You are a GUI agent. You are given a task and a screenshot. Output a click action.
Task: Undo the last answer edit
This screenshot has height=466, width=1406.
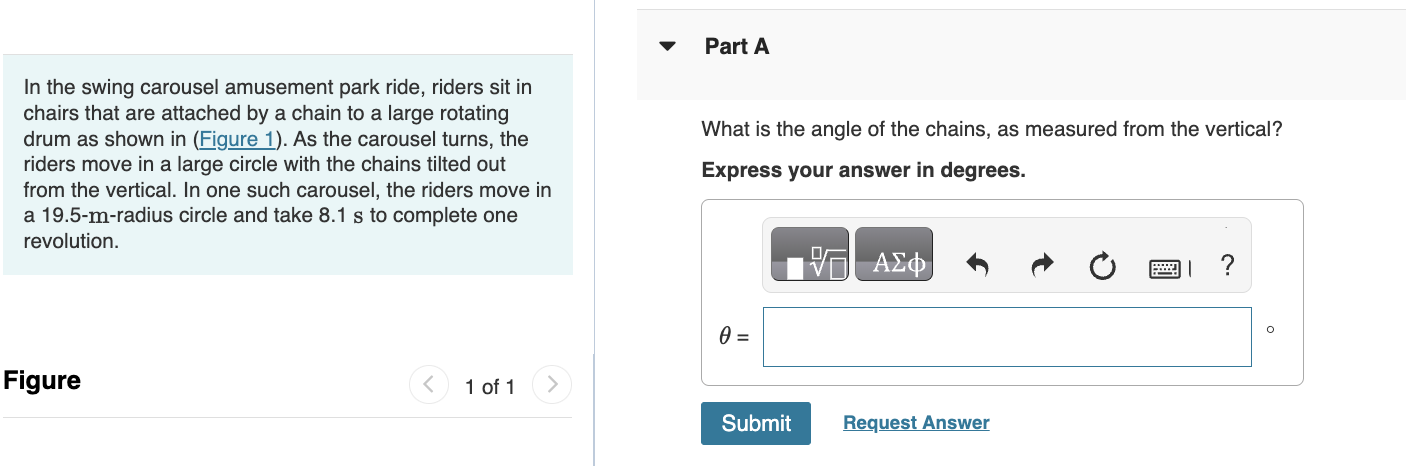click(x=977, y=266)
